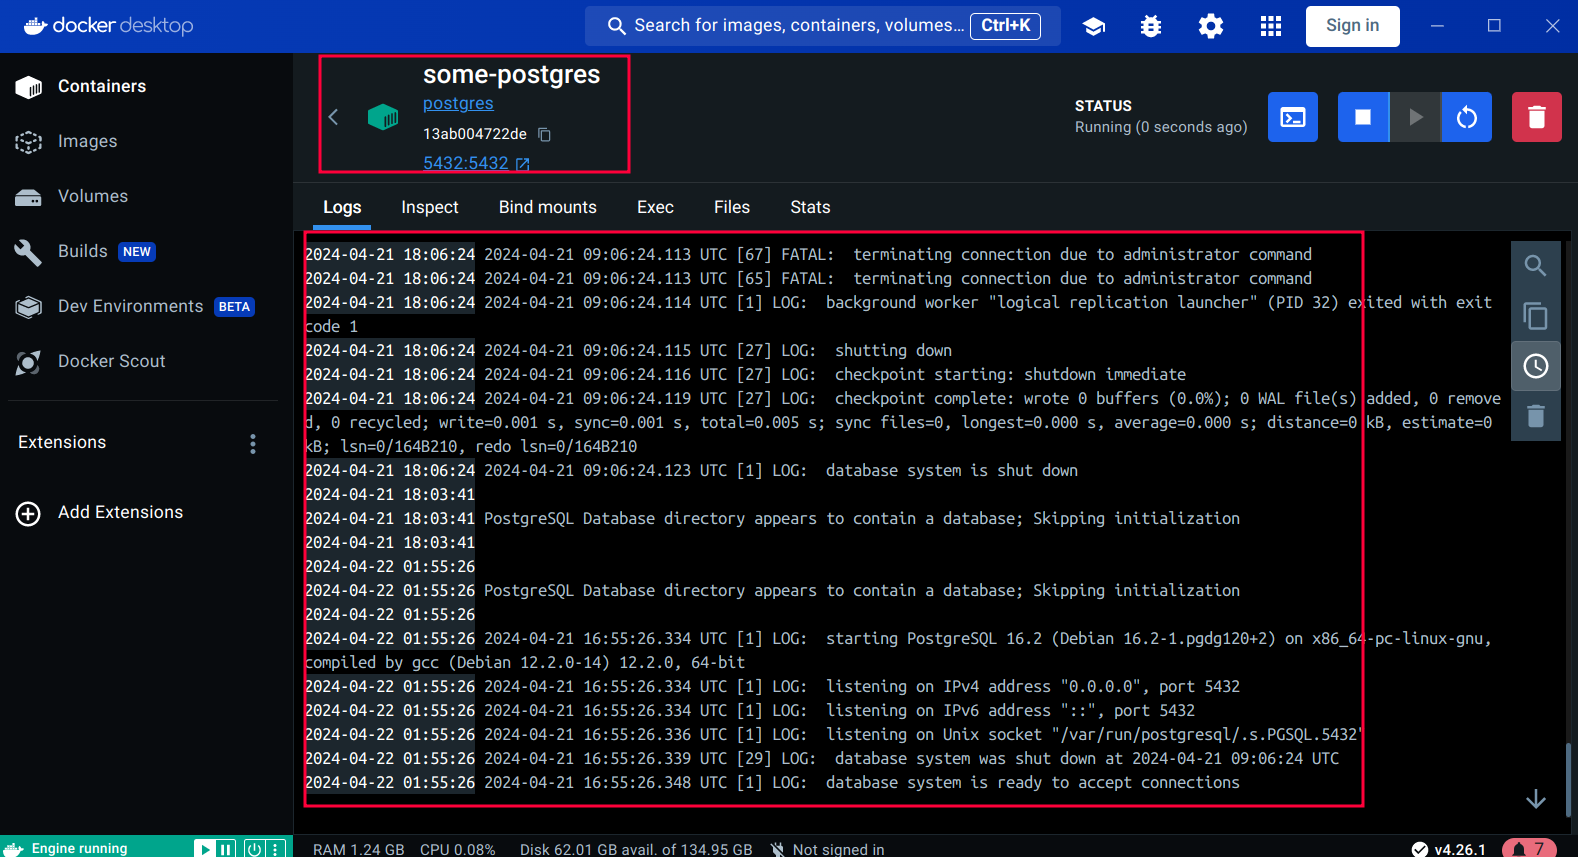The image size is (1578, 857).
Task: Click the plus icon beside Add Extensions
Action: (28, 513)
